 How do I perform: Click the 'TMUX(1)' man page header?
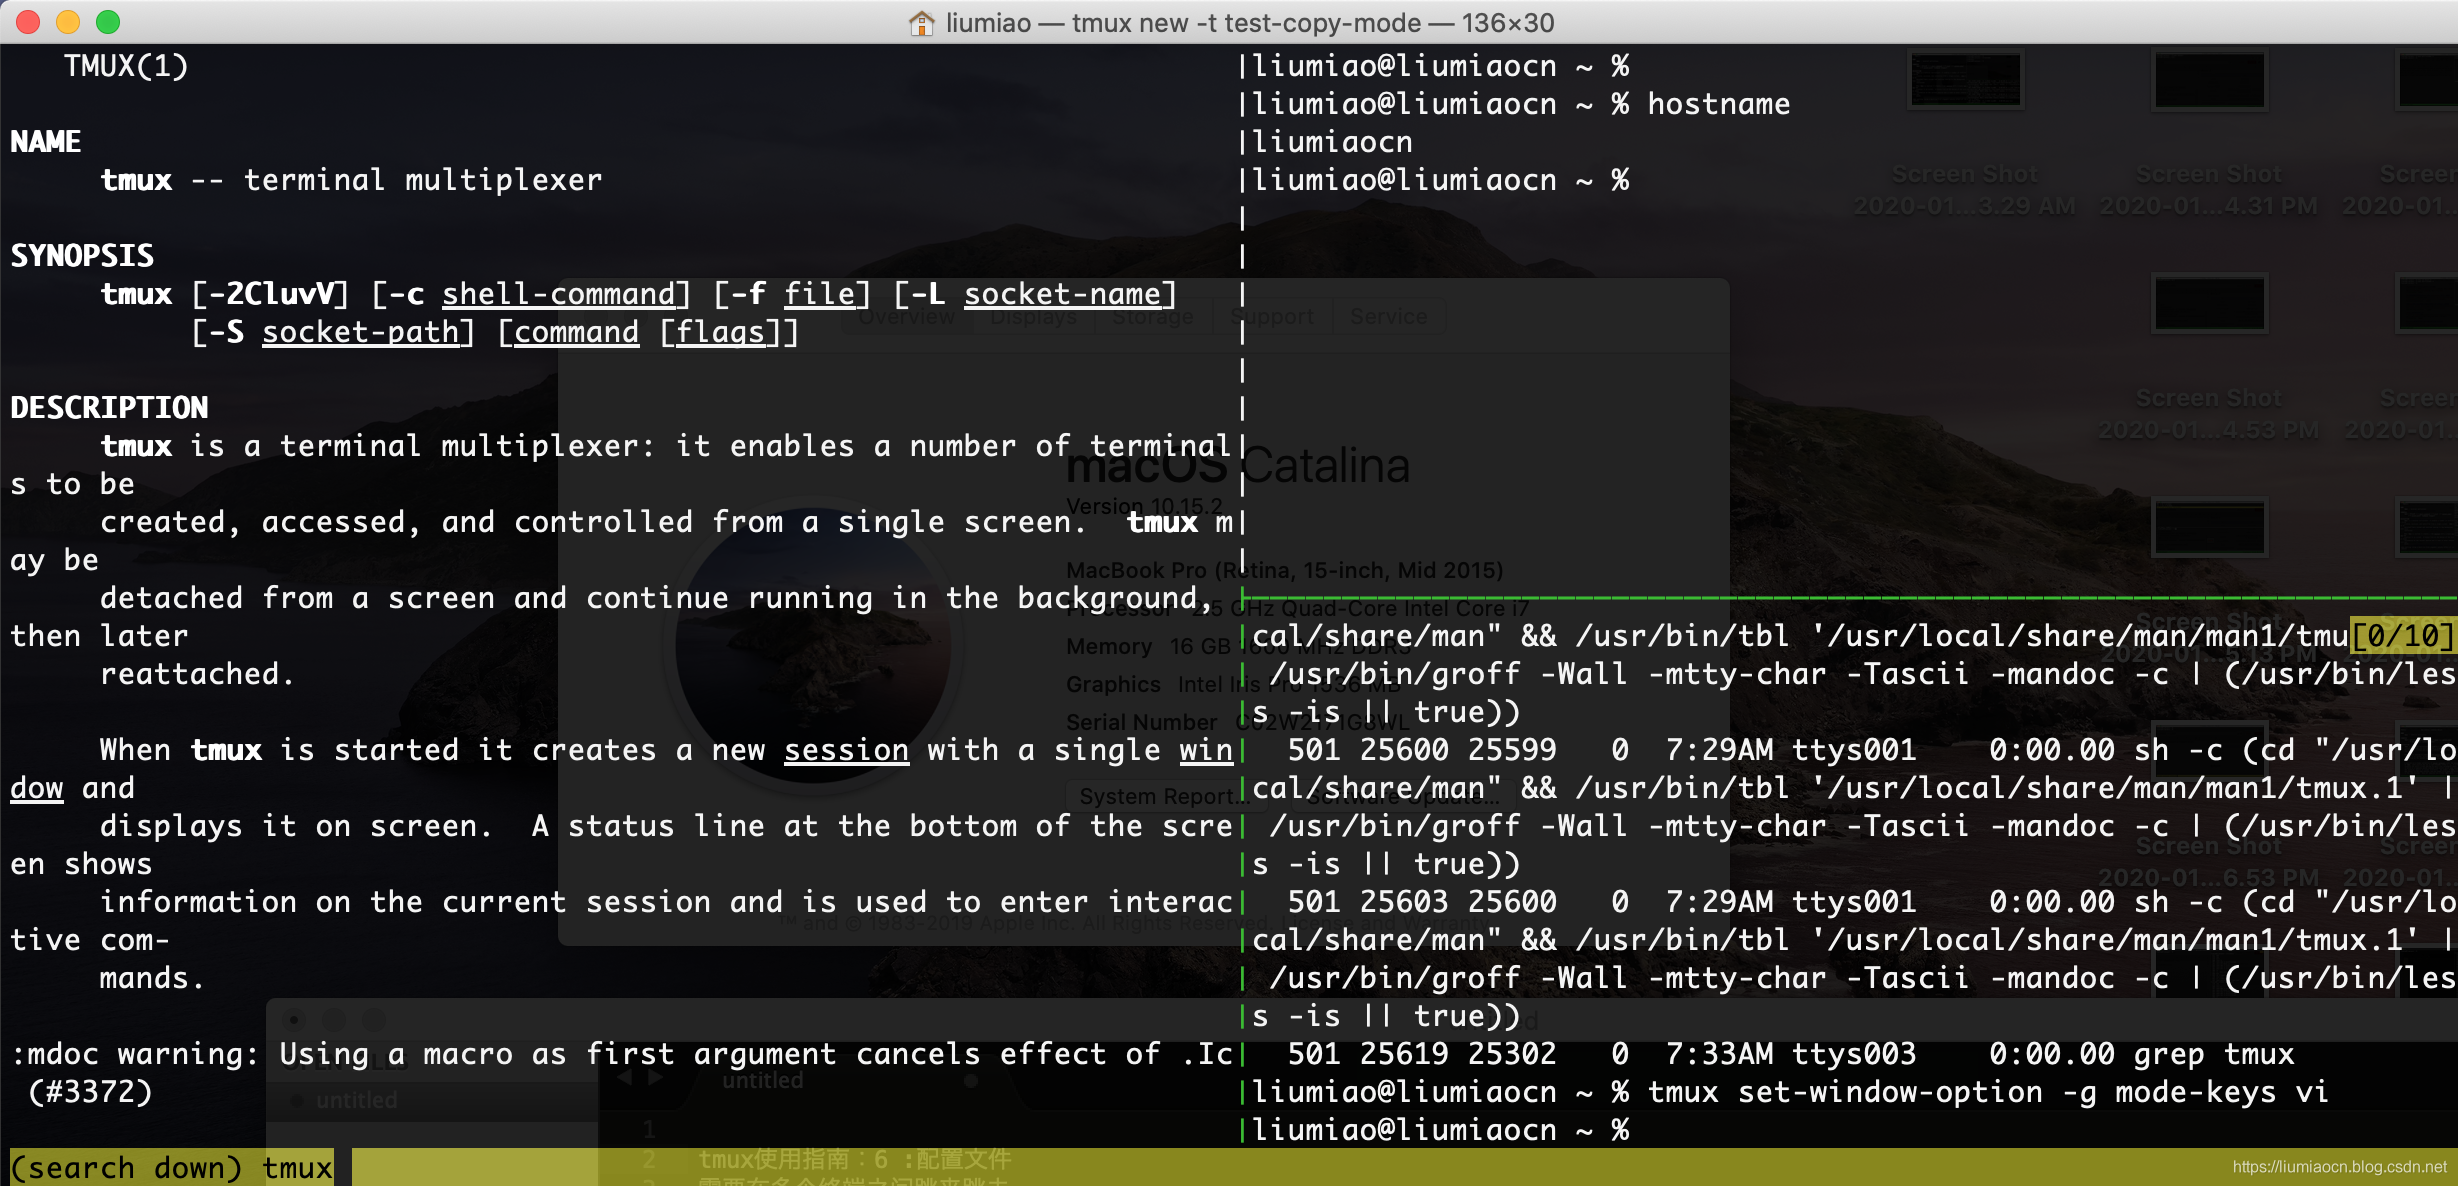pos(126,66)
